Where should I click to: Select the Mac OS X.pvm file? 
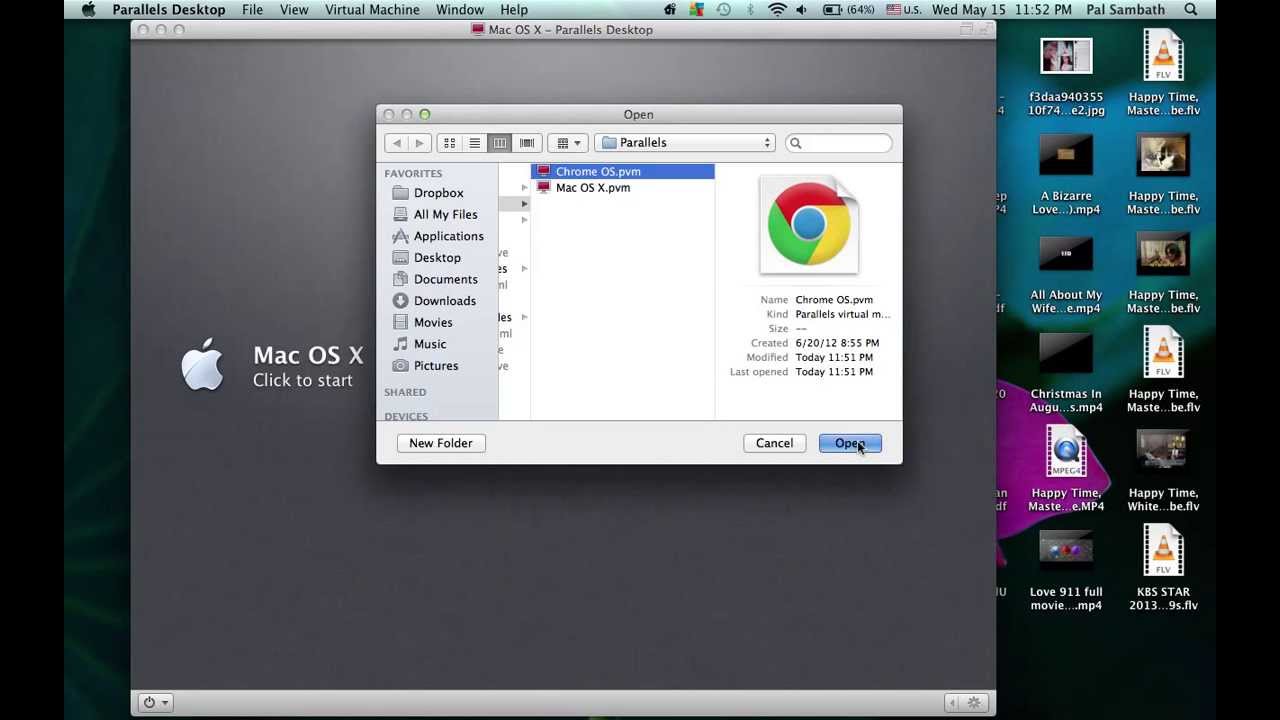622,188
